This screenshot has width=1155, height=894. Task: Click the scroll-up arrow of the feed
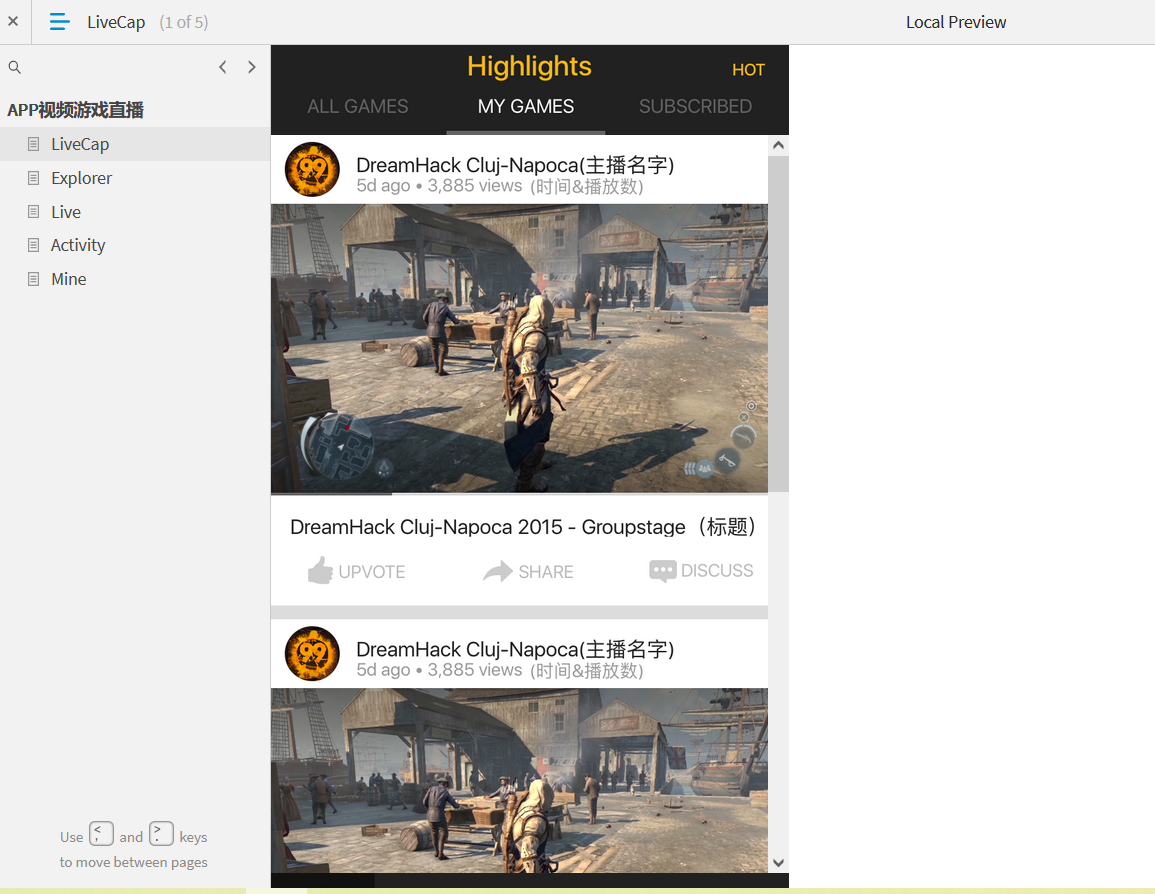[778, 145]
